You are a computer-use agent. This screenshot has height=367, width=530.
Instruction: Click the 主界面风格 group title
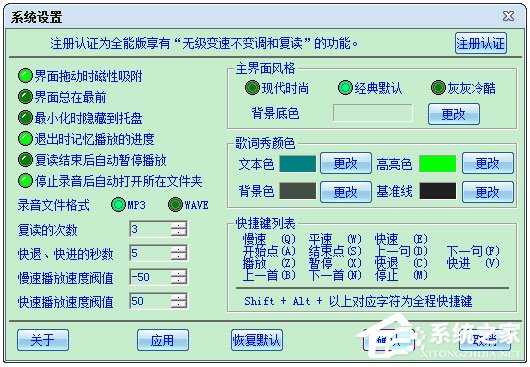265,69
